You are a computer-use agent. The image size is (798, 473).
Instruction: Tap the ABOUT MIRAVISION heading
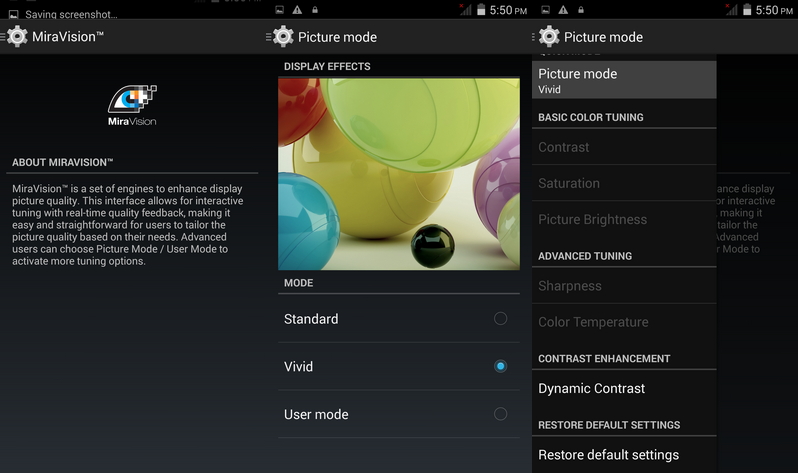[x=63, y=162]
